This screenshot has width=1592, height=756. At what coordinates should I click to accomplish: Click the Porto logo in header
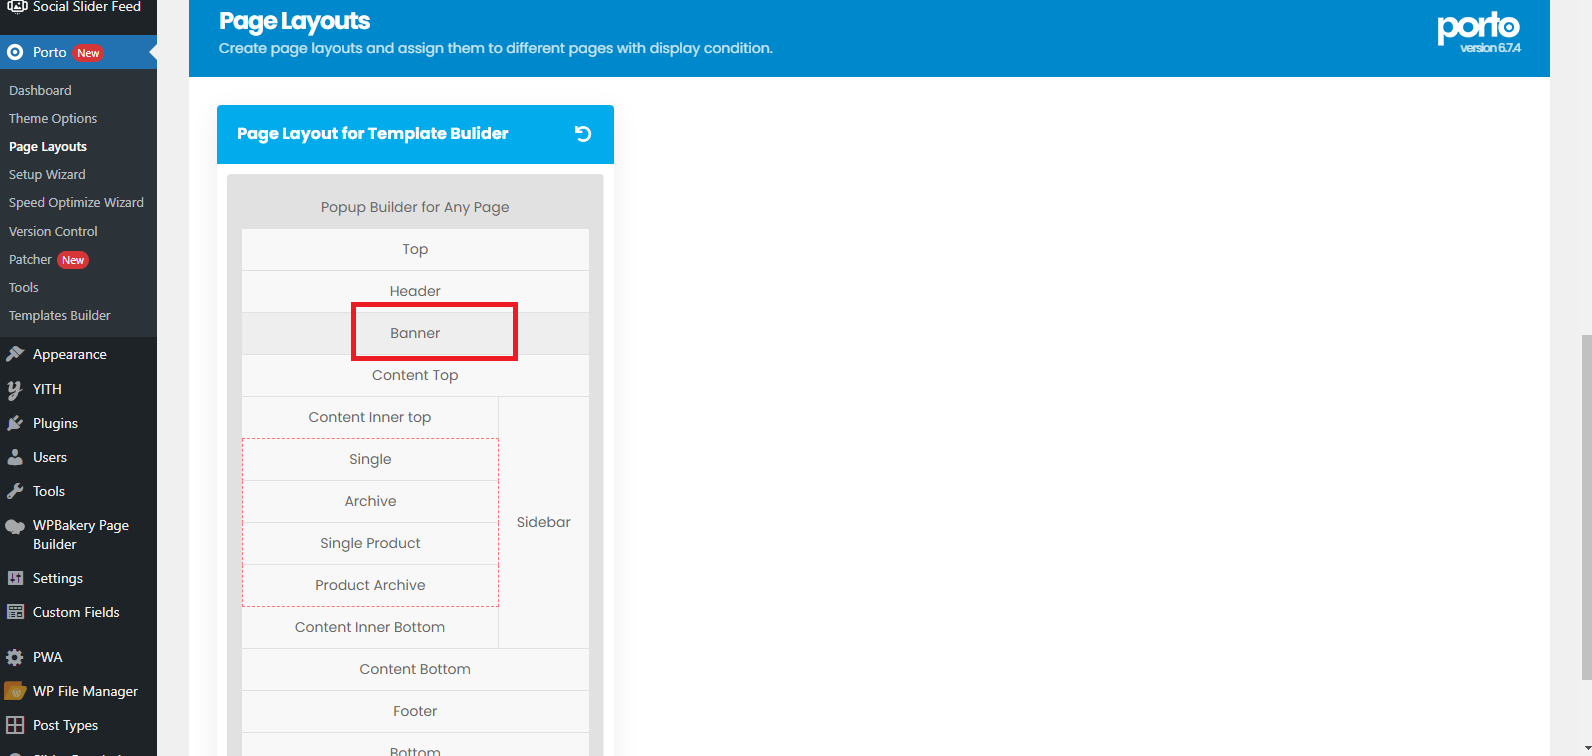pos(1478,30)
